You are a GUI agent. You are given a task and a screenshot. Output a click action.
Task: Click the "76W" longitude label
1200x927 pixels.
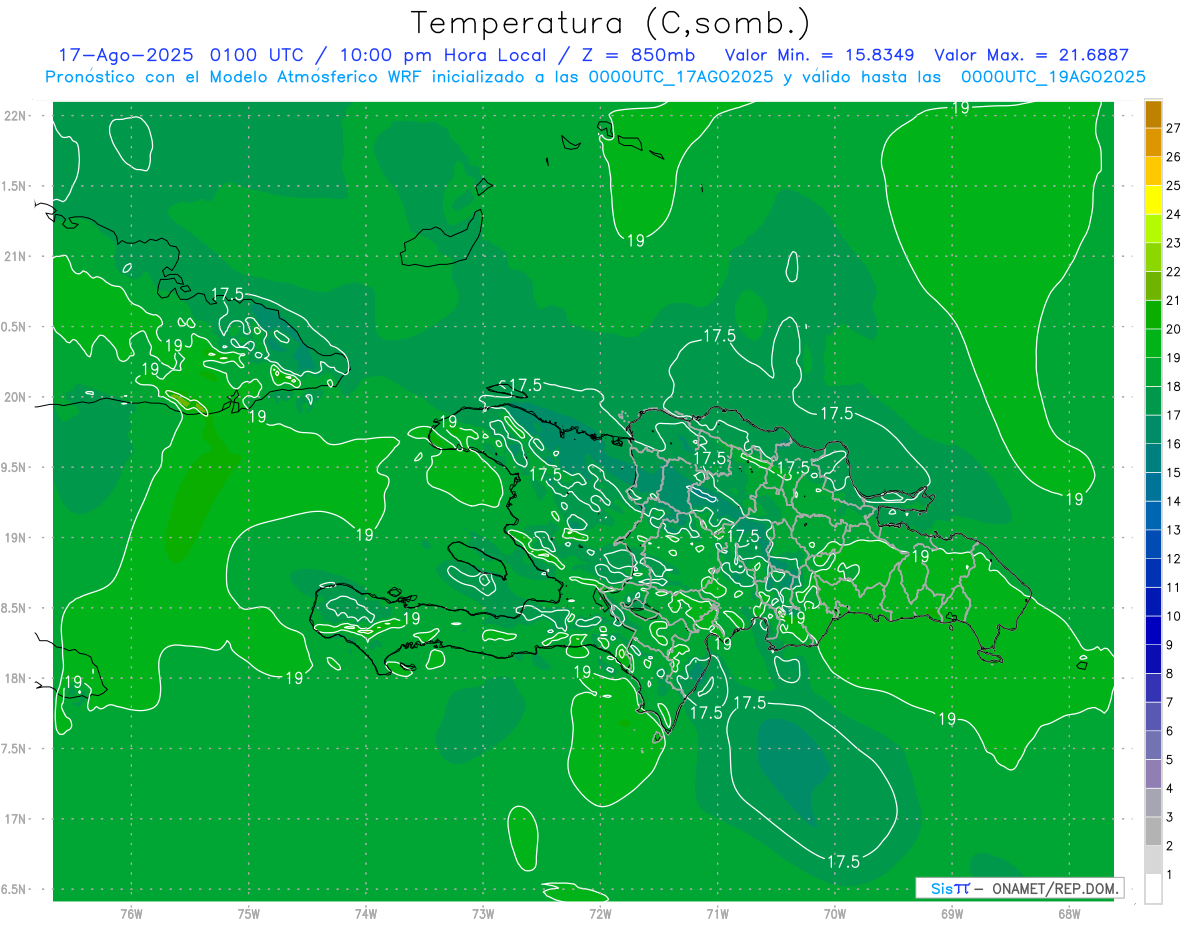pyautogui.click(x=131, y=913)
